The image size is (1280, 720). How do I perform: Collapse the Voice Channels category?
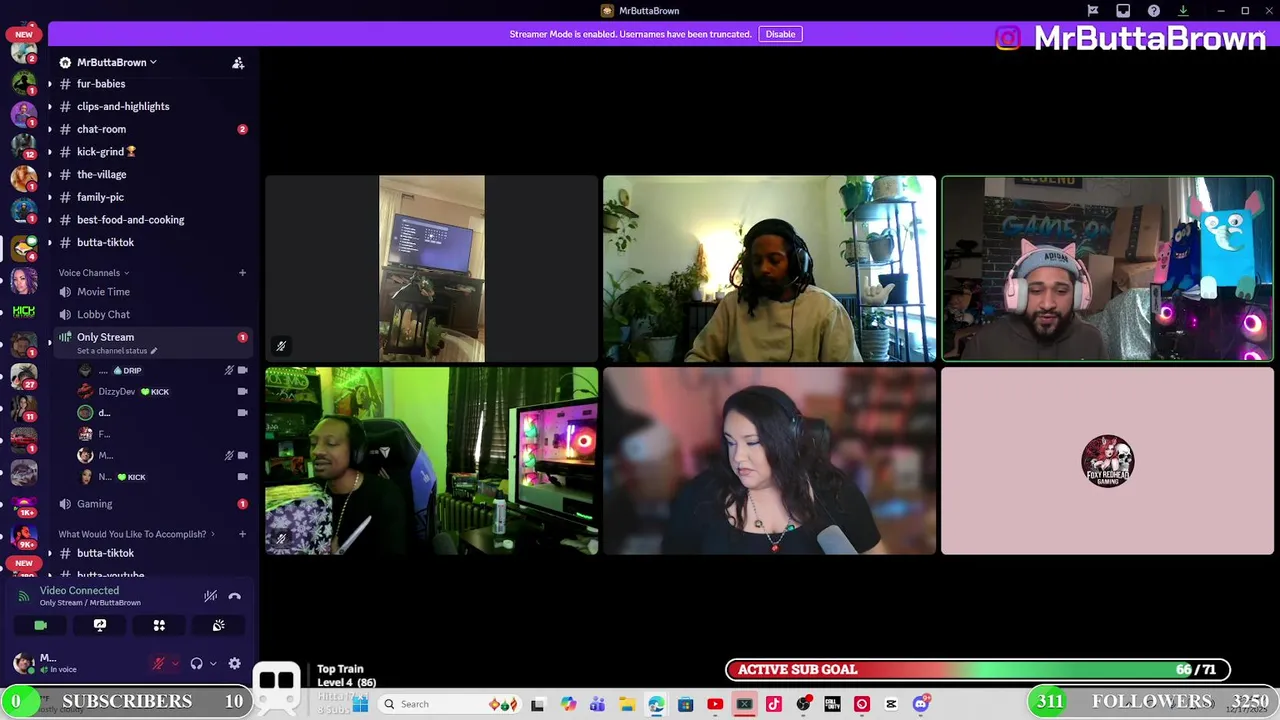(93, 273)
